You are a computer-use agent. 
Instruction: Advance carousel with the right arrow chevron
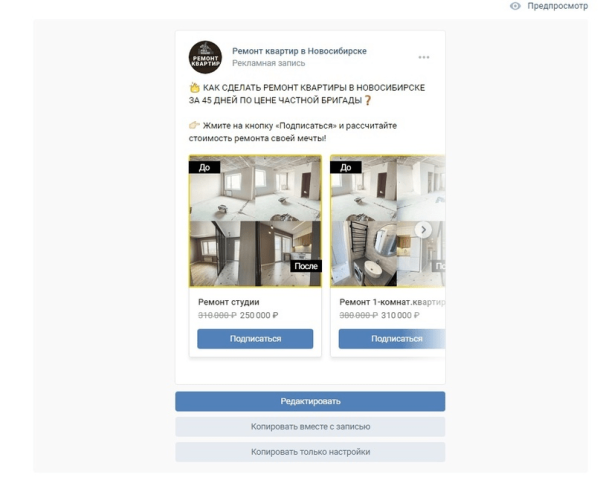click(x=423, y=230)
